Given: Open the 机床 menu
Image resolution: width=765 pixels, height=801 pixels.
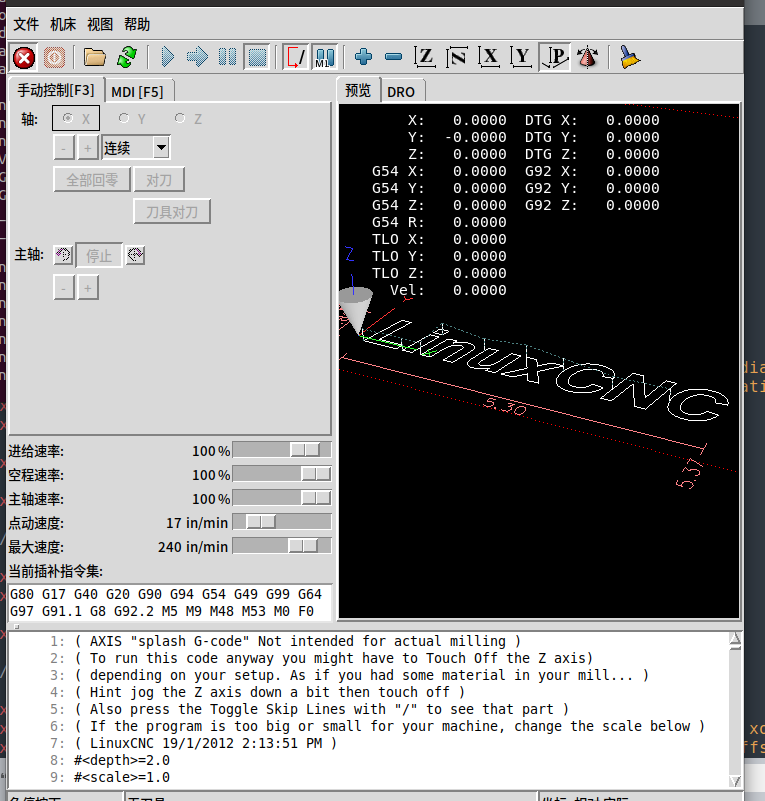Looking at the screenshot, I should [63, 25].
